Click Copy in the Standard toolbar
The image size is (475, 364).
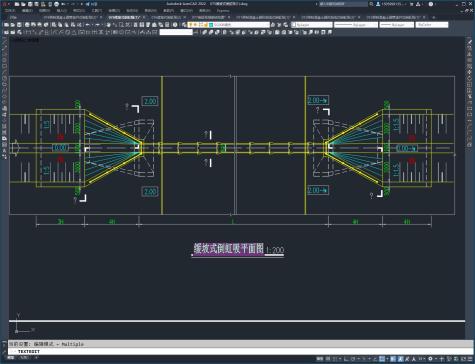click(x=60, y=25)
